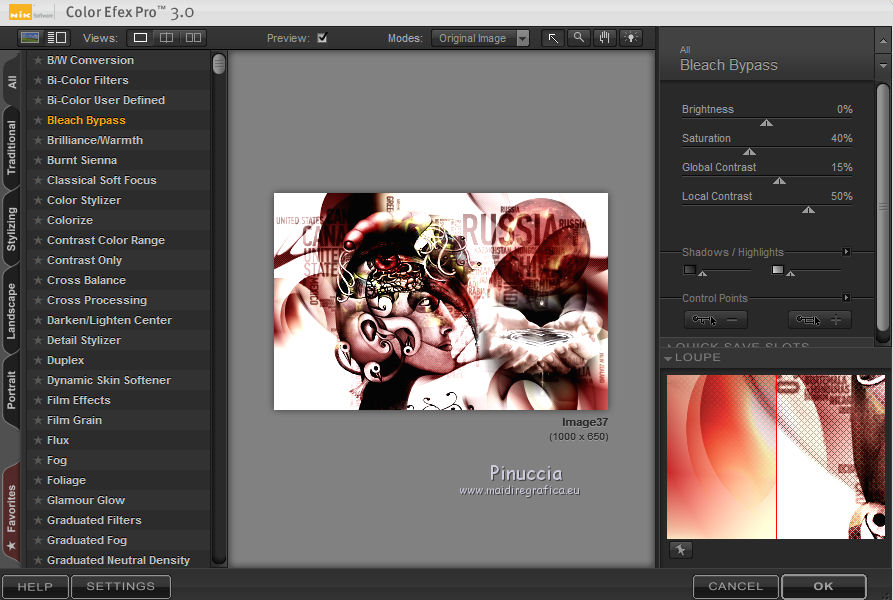893x600 pixels.
Task: Click the Global Contrast slider handle
Action: [x=780, y=181]
